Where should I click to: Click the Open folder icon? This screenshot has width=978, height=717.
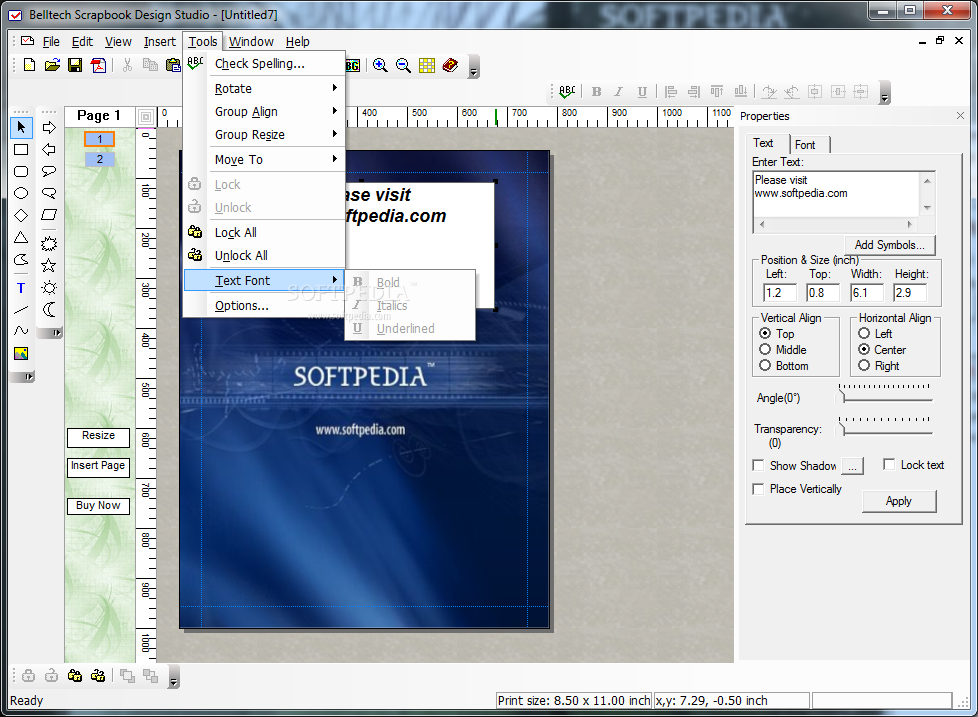52,65
